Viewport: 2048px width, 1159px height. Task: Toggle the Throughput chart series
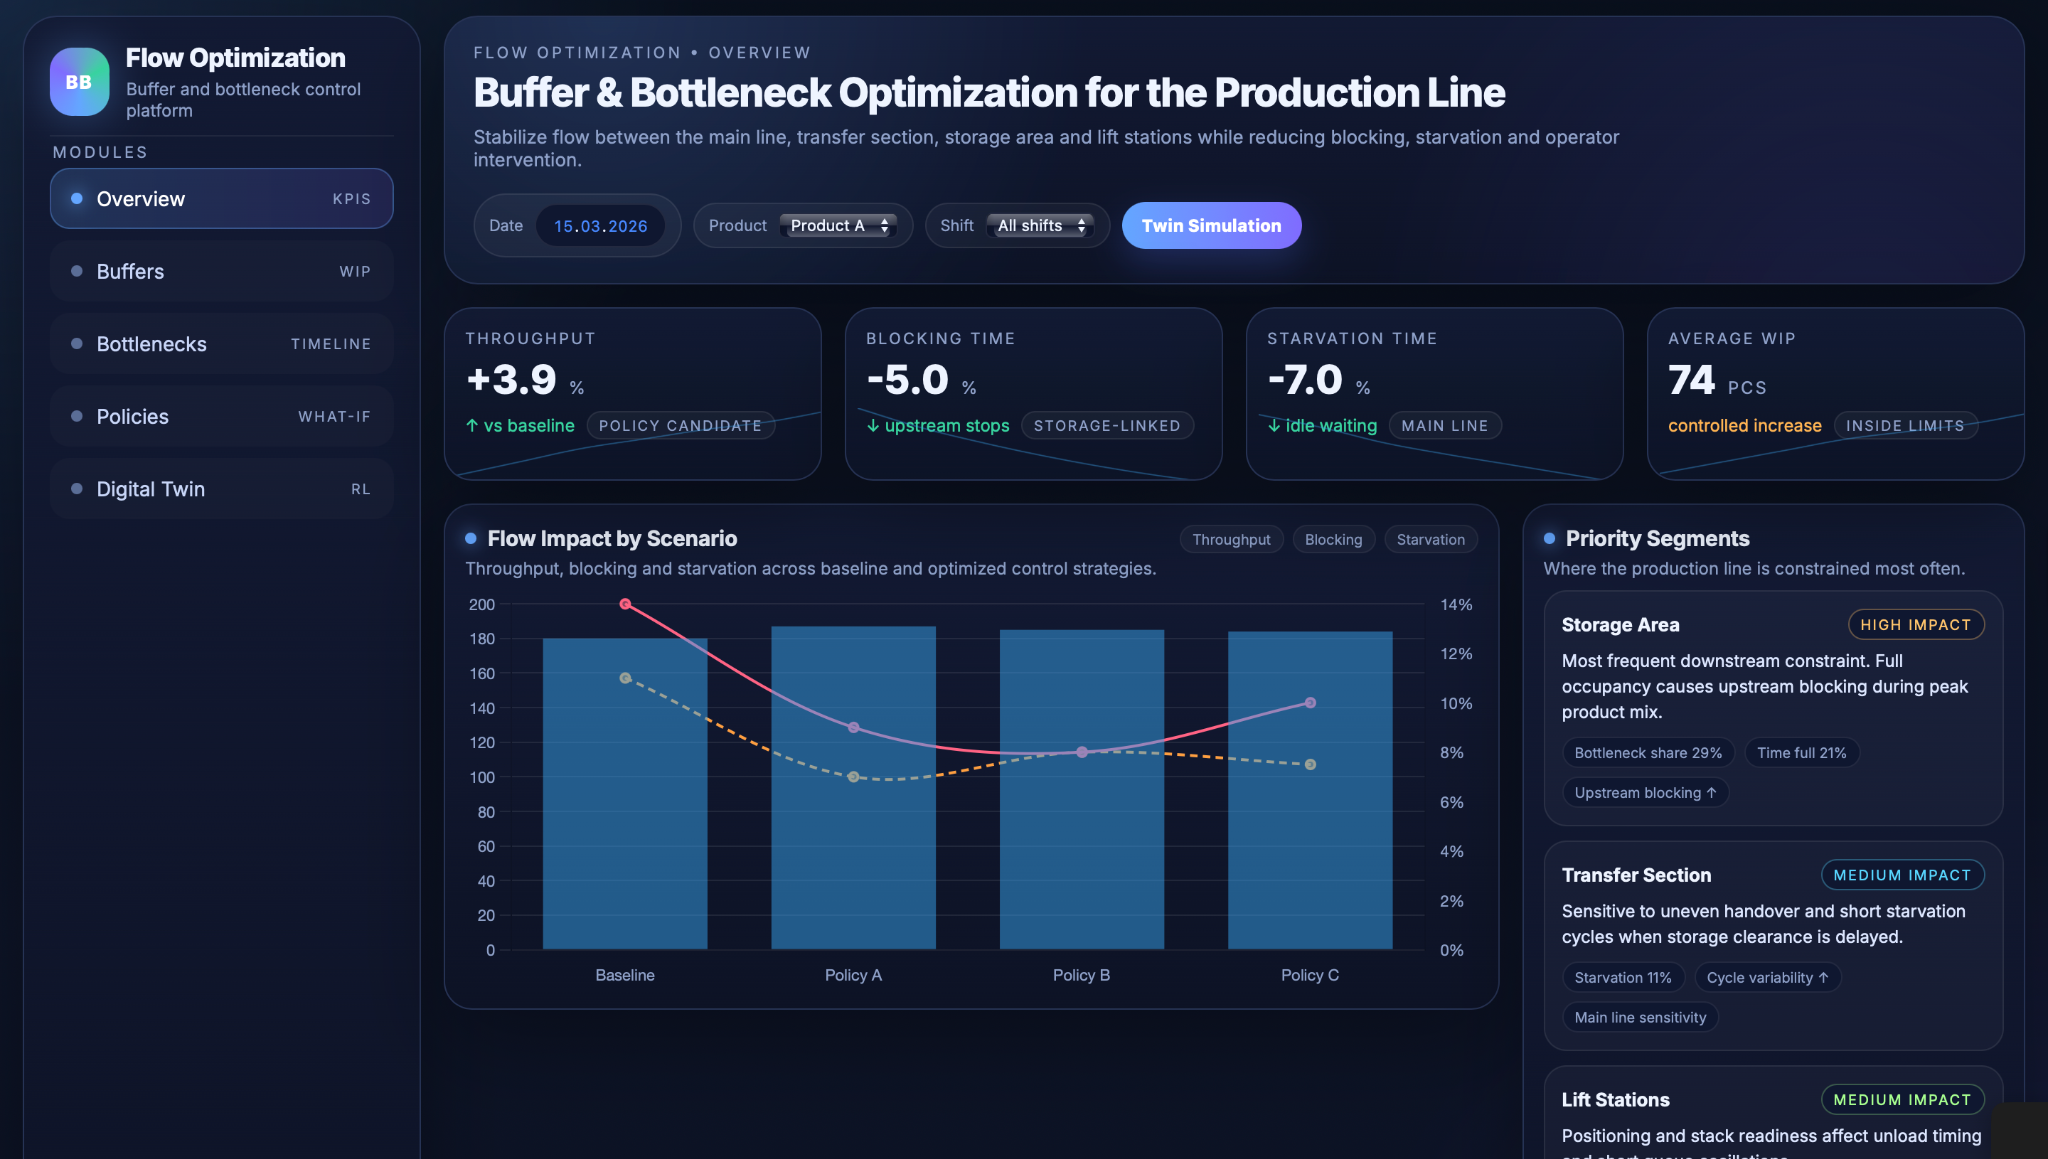click(x=1231, y=540)
